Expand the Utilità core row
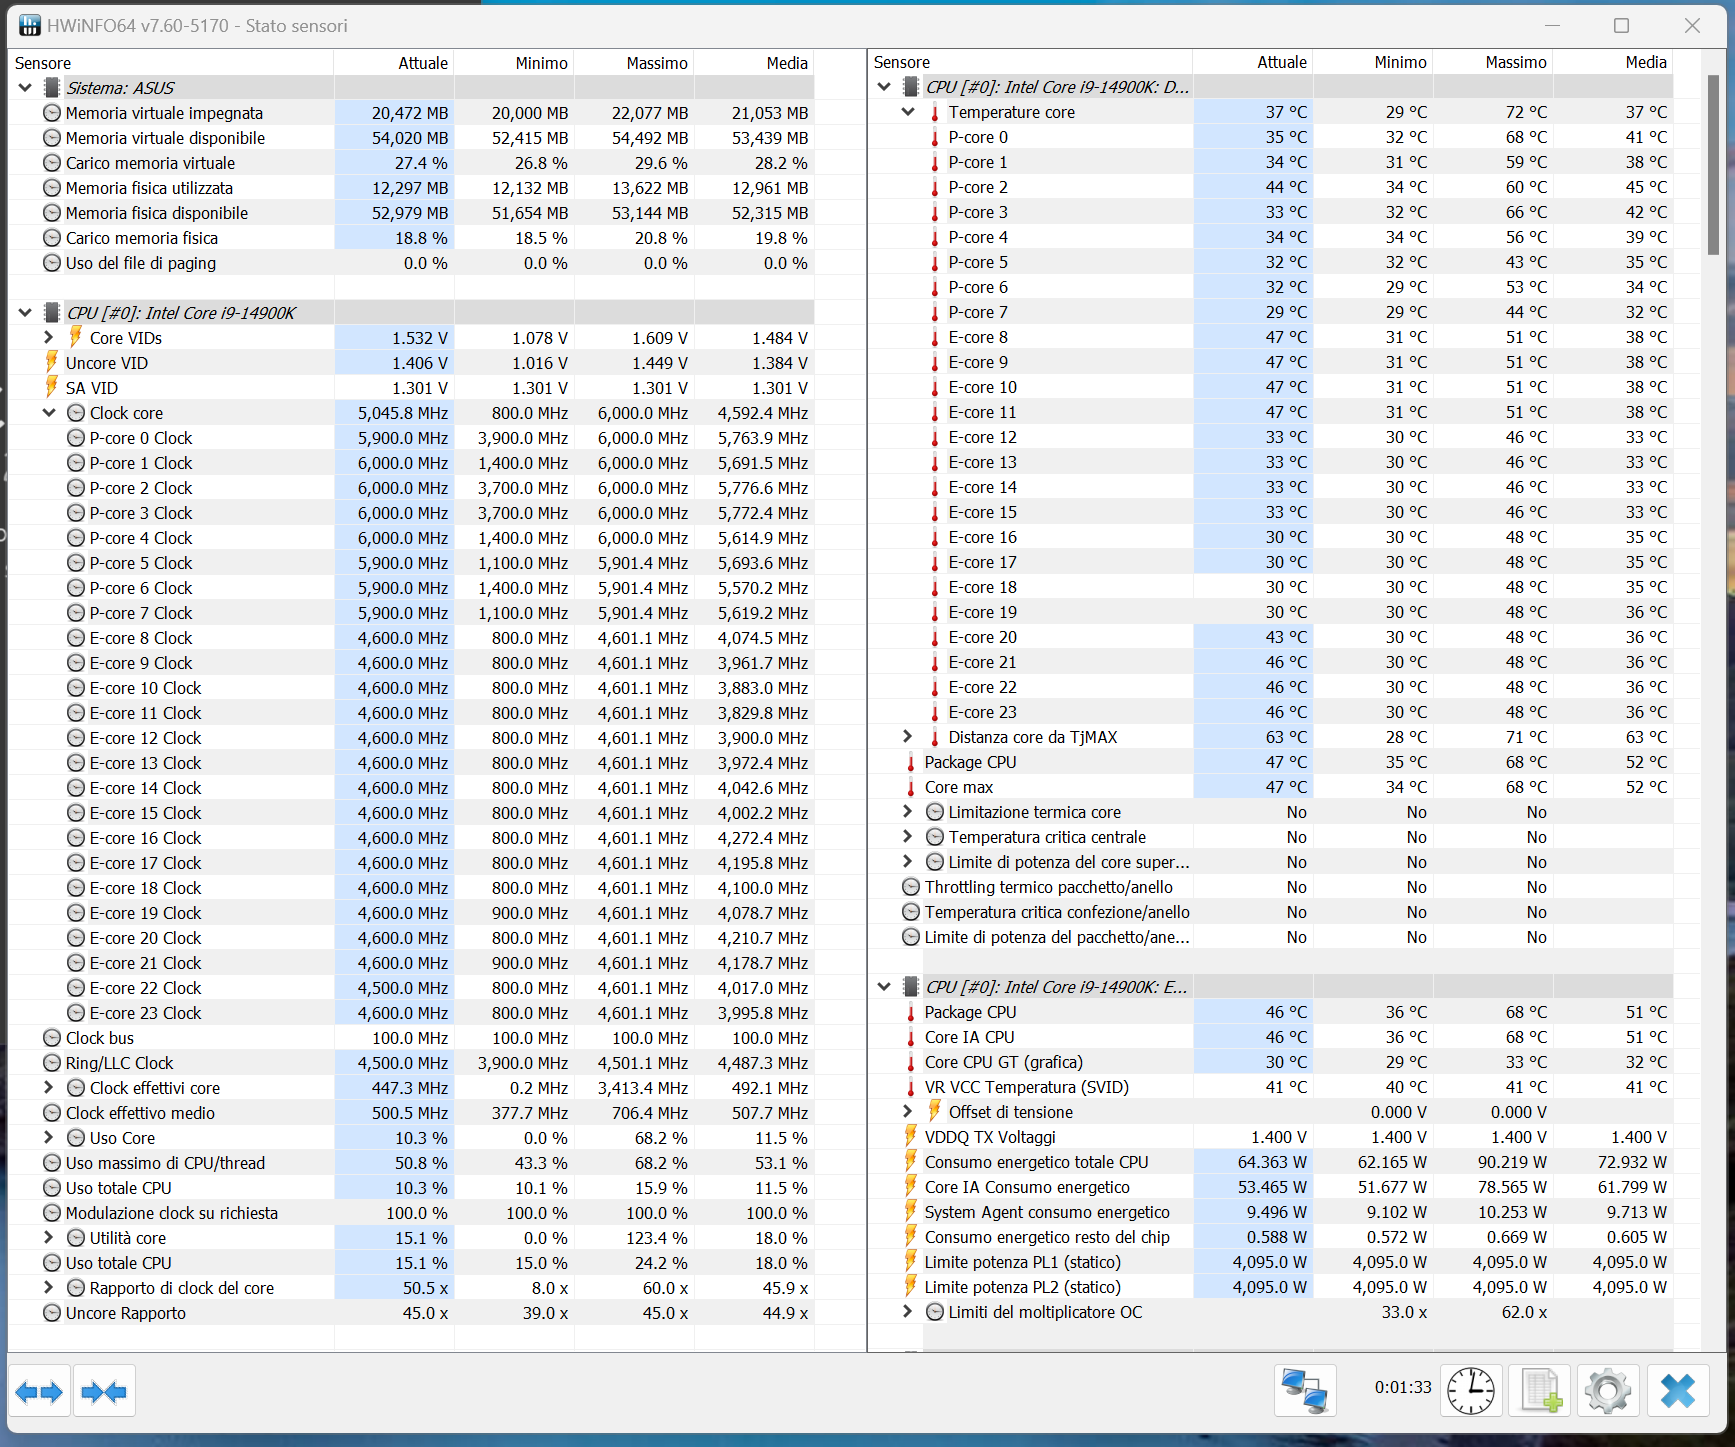The image size is (1735, 1447). (x=49, y=1238)
